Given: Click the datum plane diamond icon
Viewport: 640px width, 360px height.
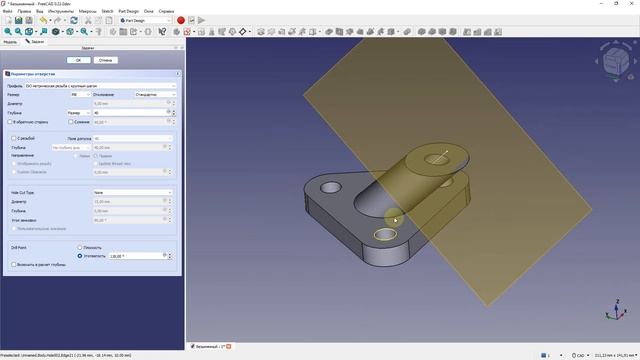Looking at the screenshot, I should 243,31.
